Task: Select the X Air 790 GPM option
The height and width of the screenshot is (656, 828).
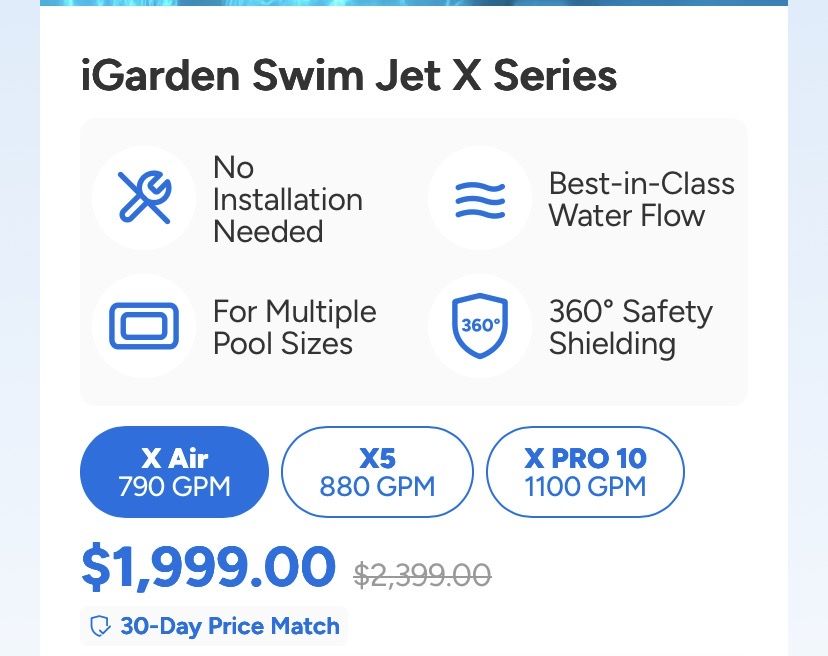Action: click(x=174, y=472)
